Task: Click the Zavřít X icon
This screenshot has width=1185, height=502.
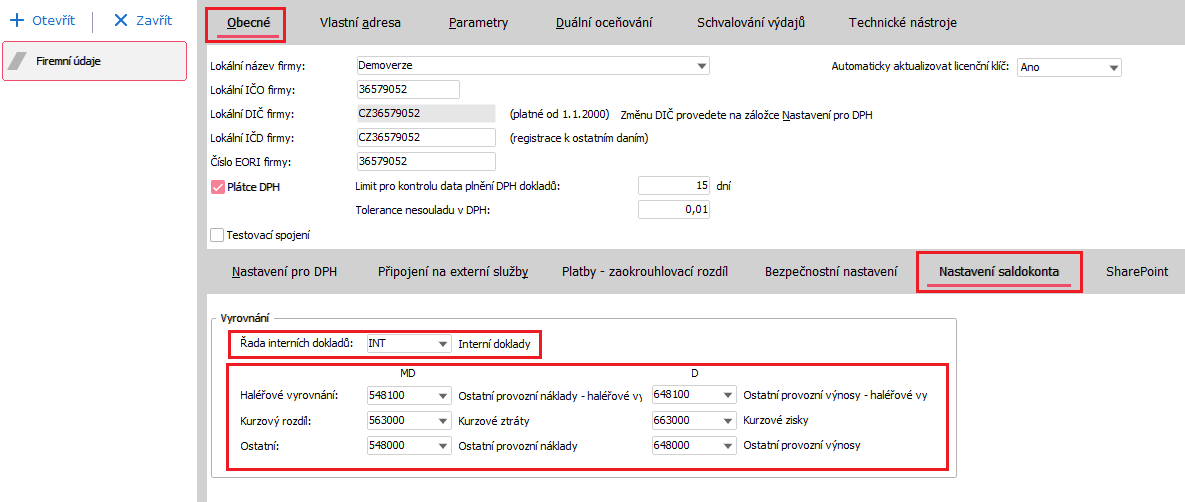Action: (121, 20)
